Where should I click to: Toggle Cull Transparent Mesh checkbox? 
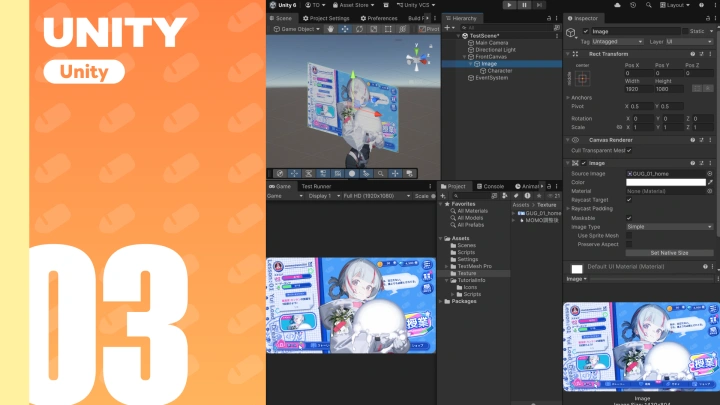629,151
